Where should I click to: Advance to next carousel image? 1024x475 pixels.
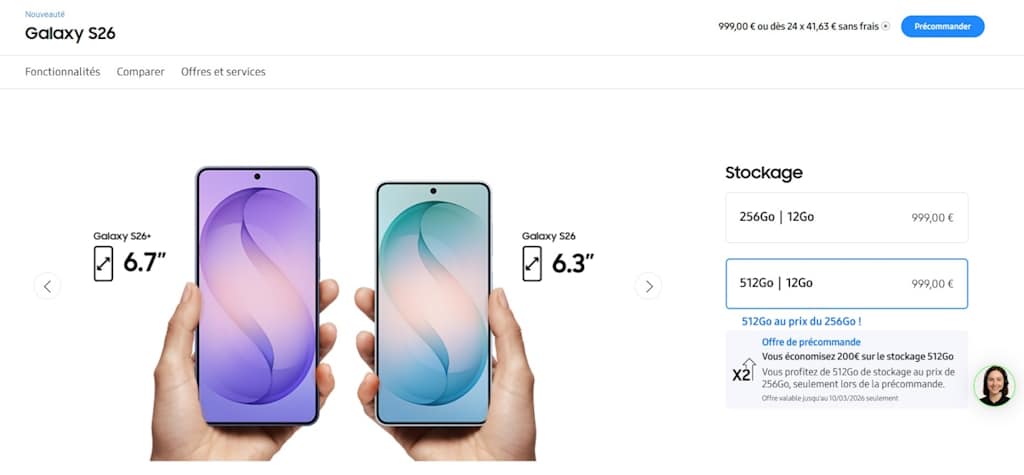point(648,286)
